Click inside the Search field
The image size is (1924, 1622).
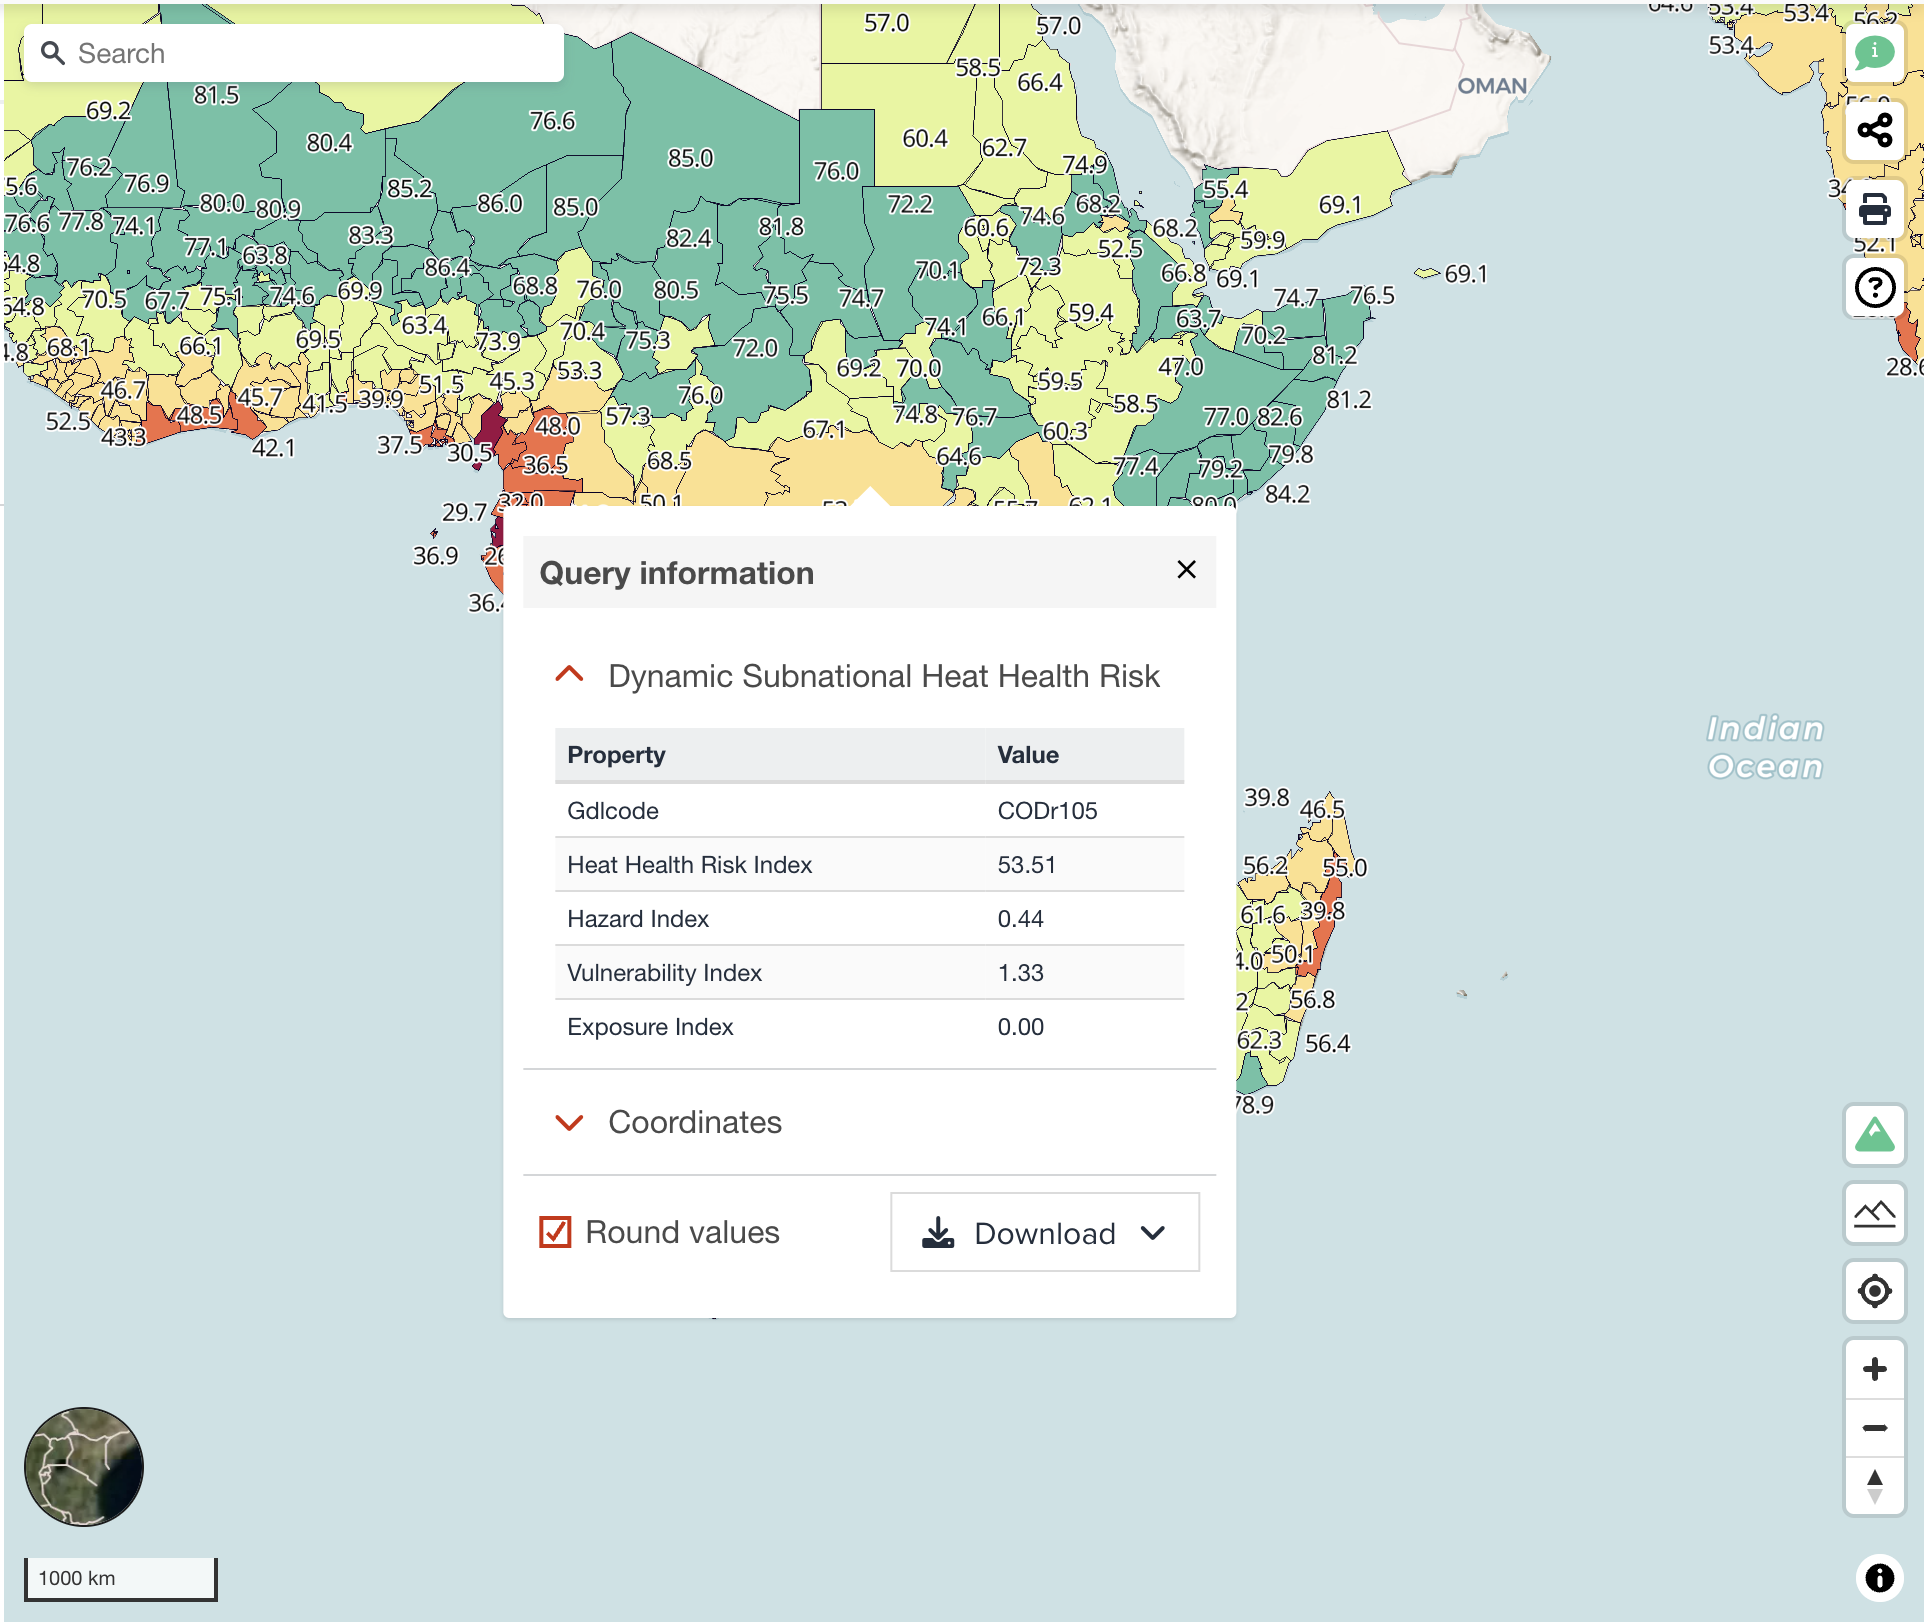[290, 52]
